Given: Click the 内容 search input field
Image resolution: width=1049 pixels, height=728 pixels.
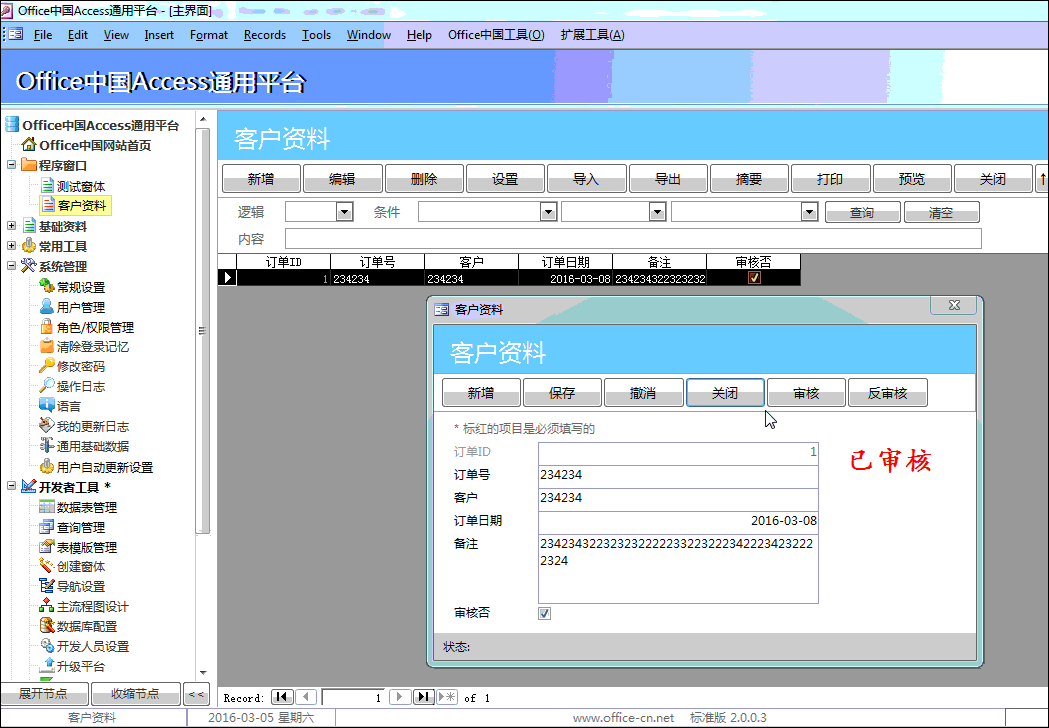Looking at the screenshot, I should click(633, 238).
